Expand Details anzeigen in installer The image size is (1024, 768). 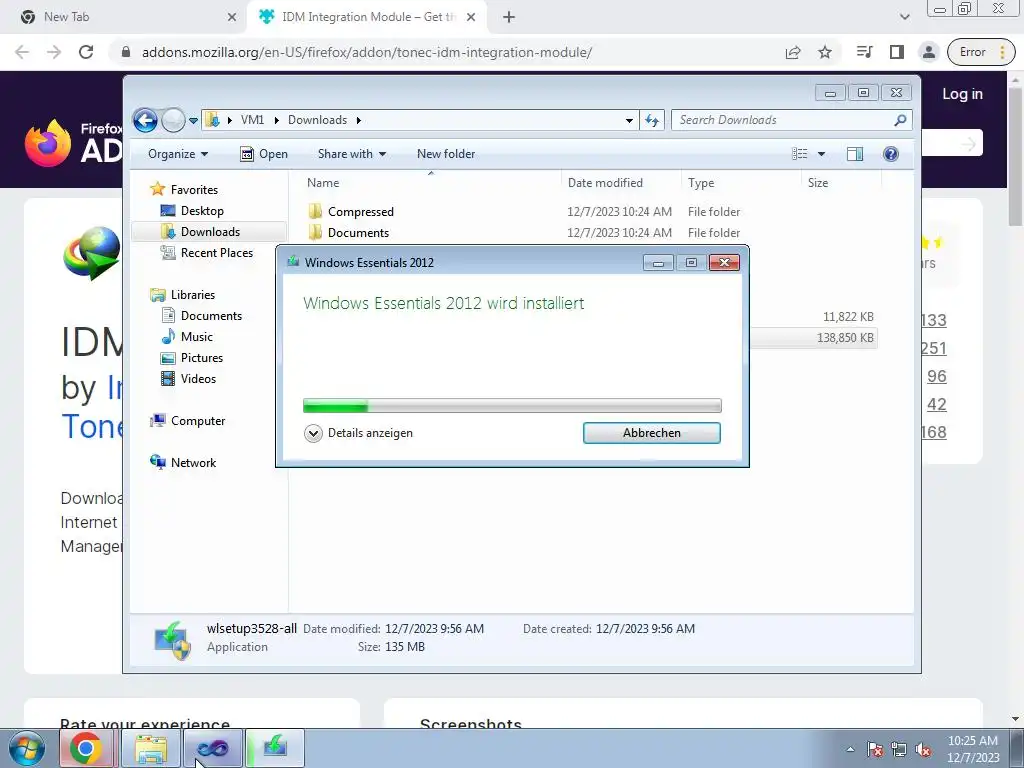359,433
